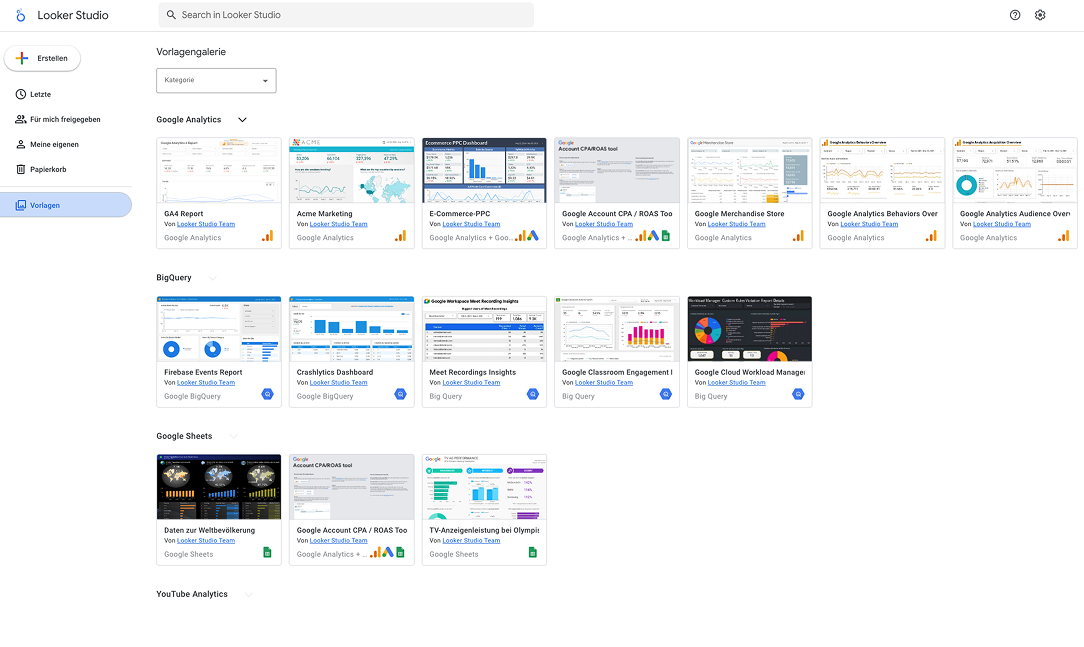This screenshot has height=647, width=1084.
Task: Click the Looker Studio logo icon
Action: (21, 15)
